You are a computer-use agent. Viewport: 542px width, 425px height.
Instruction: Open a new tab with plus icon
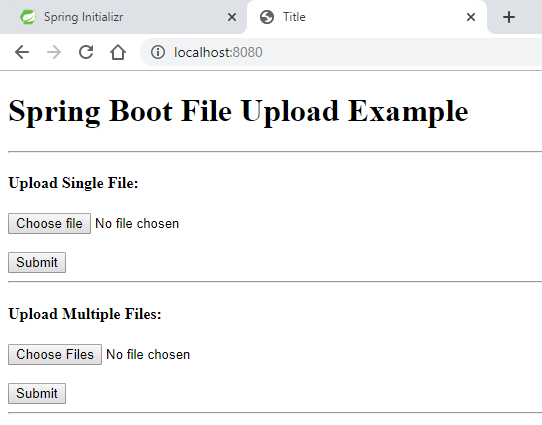509,17
